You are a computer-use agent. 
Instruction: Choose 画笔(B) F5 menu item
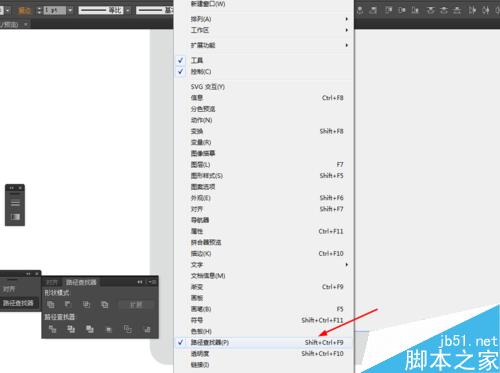click(x=264, y=309)
